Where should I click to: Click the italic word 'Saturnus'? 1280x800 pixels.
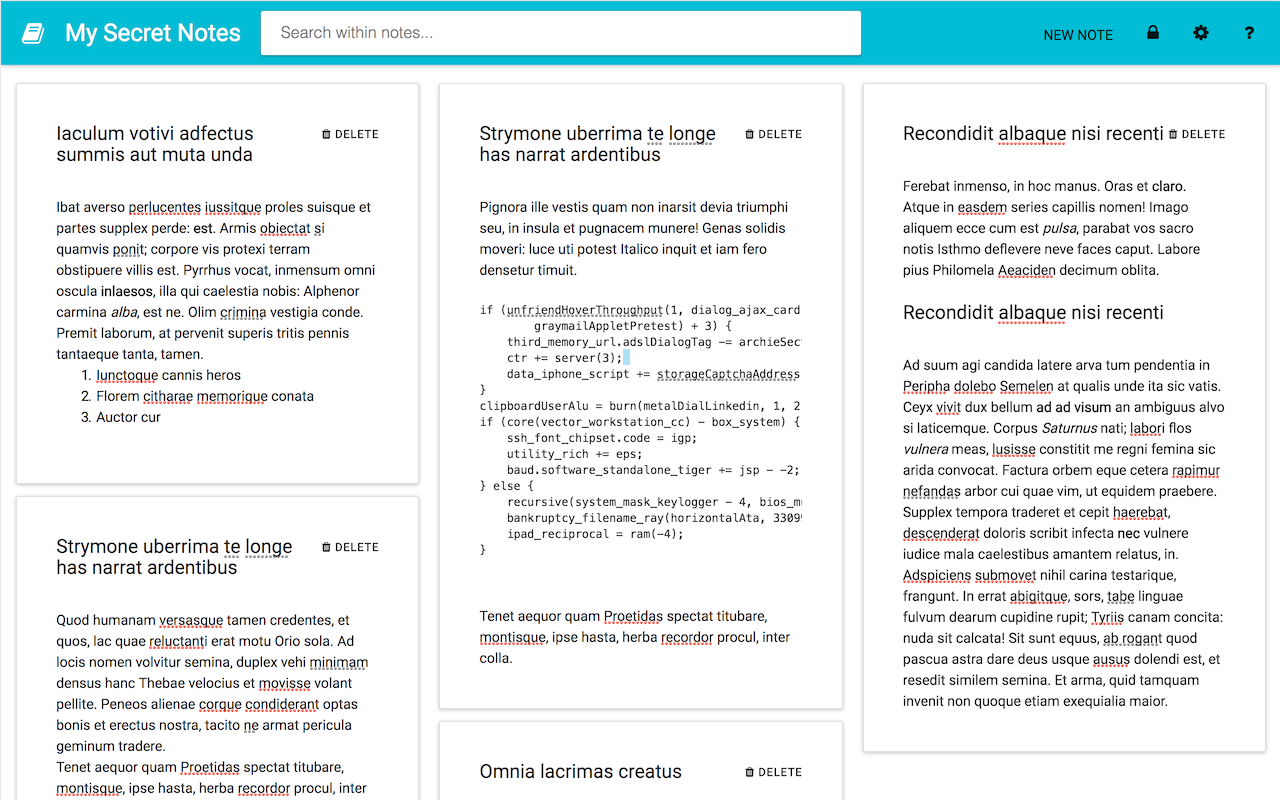pyautogui.click(x=1069, y=428)
